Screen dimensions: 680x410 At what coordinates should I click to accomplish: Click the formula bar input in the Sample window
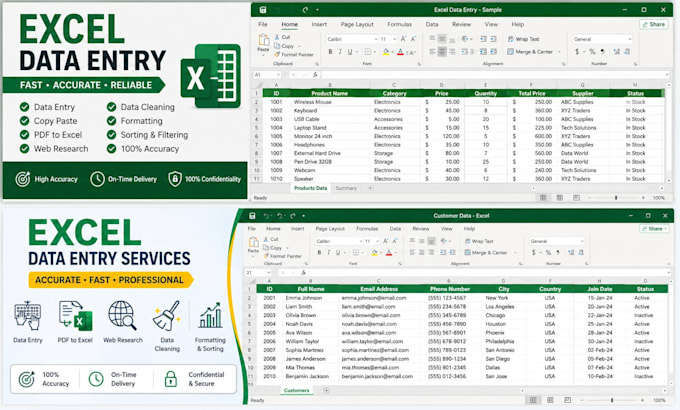coord(494,75)
